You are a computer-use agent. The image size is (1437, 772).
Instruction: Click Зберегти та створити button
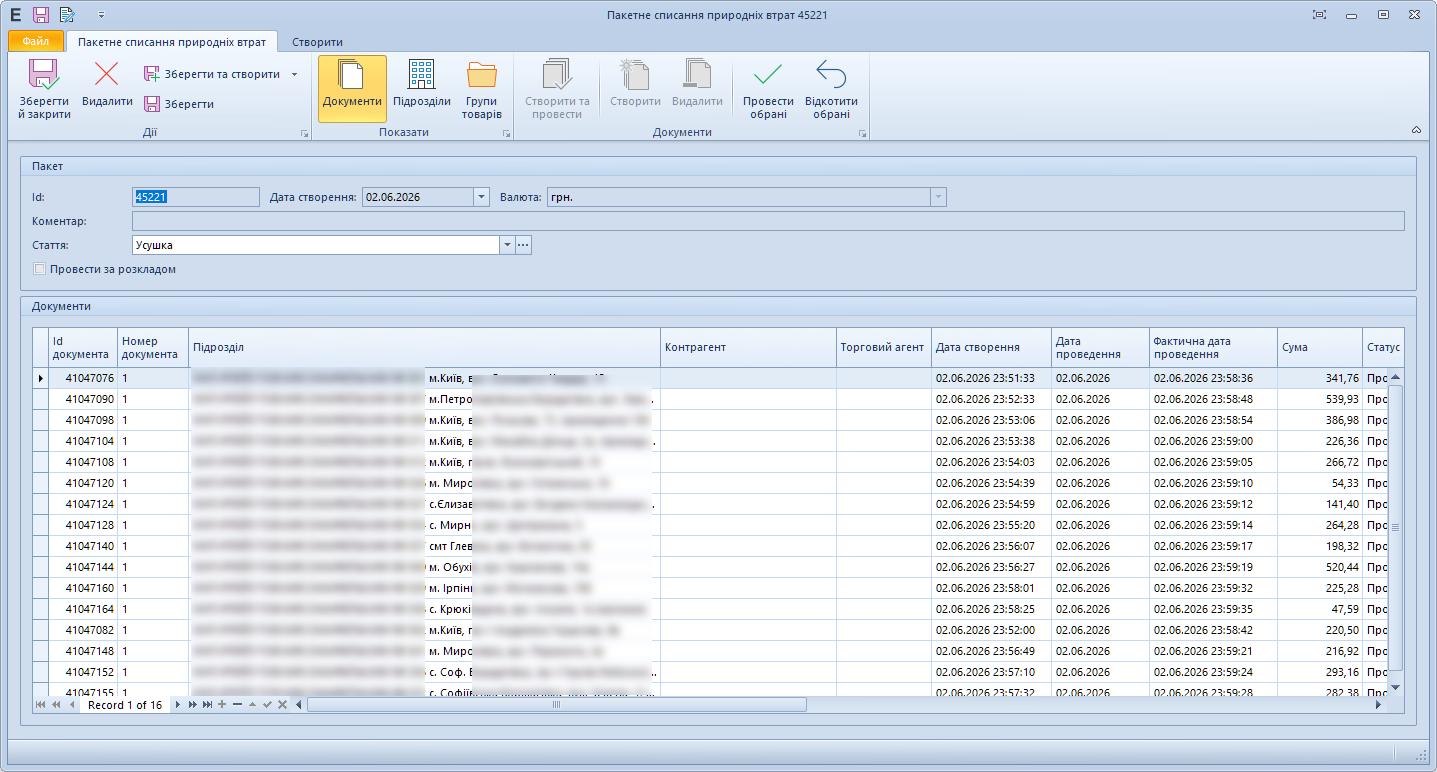212,74
